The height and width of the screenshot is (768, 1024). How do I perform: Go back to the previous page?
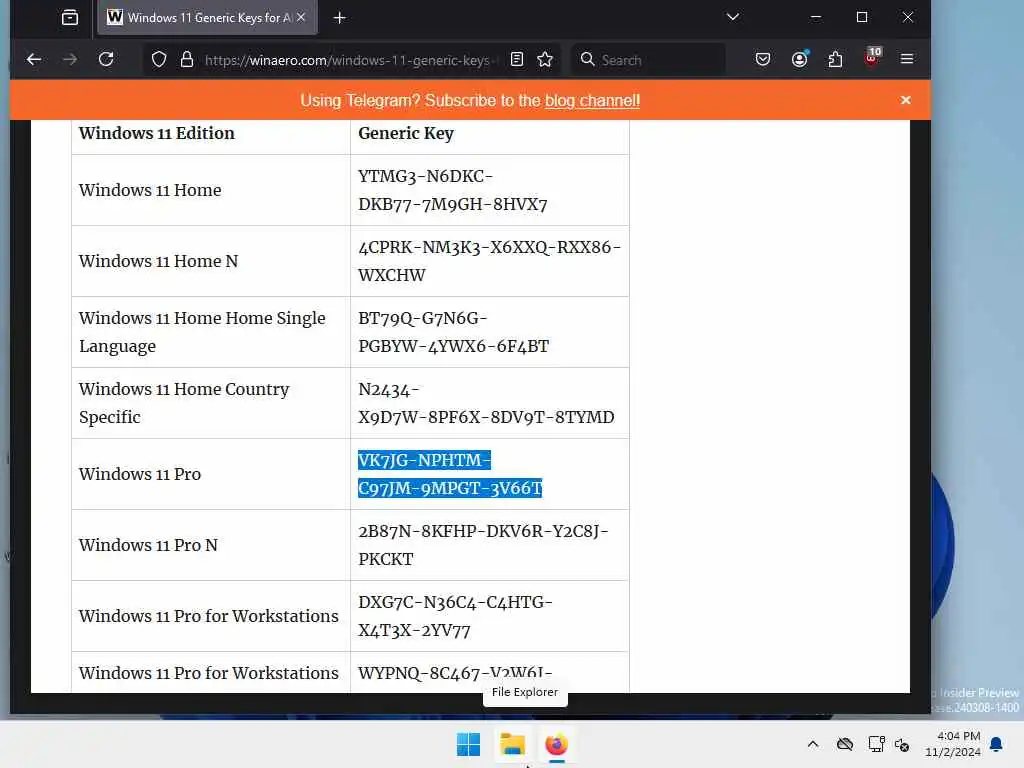tap(34, 59)
